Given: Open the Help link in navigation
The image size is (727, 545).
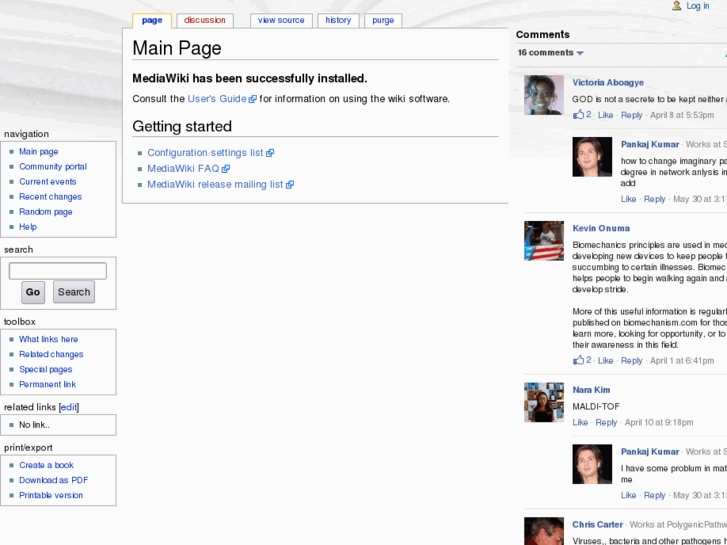Looking at the screenshot, I should click(28, 227).
